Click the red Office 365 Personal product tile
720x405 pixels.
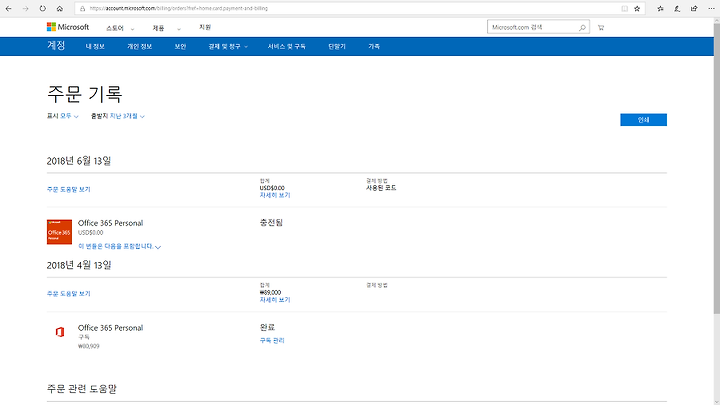(59, 232)
